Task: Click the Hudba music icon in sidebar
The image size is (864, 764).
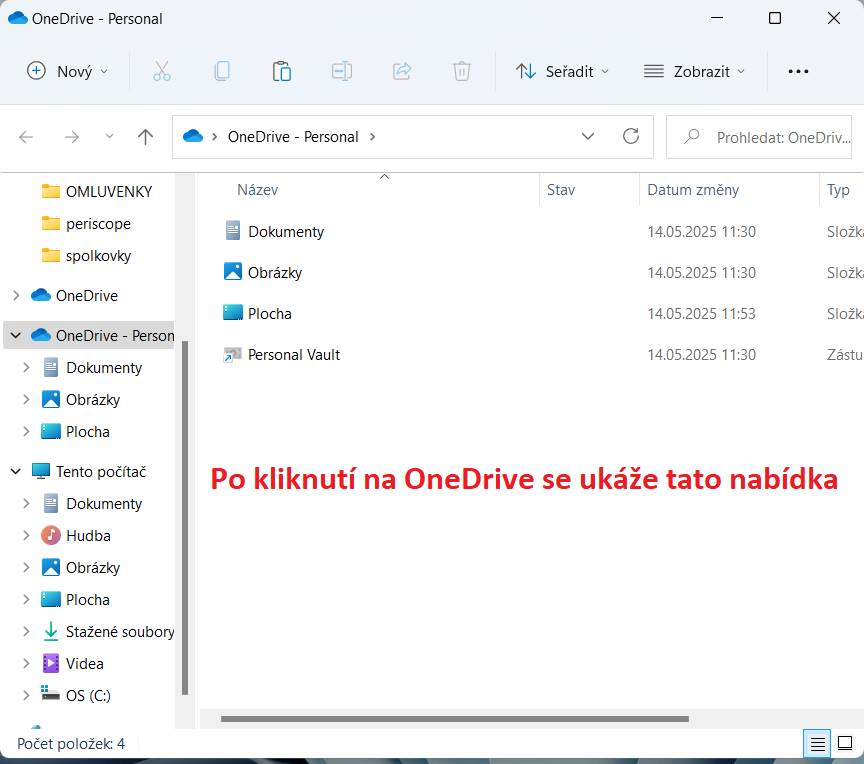Action: click(x=51, y=535)
